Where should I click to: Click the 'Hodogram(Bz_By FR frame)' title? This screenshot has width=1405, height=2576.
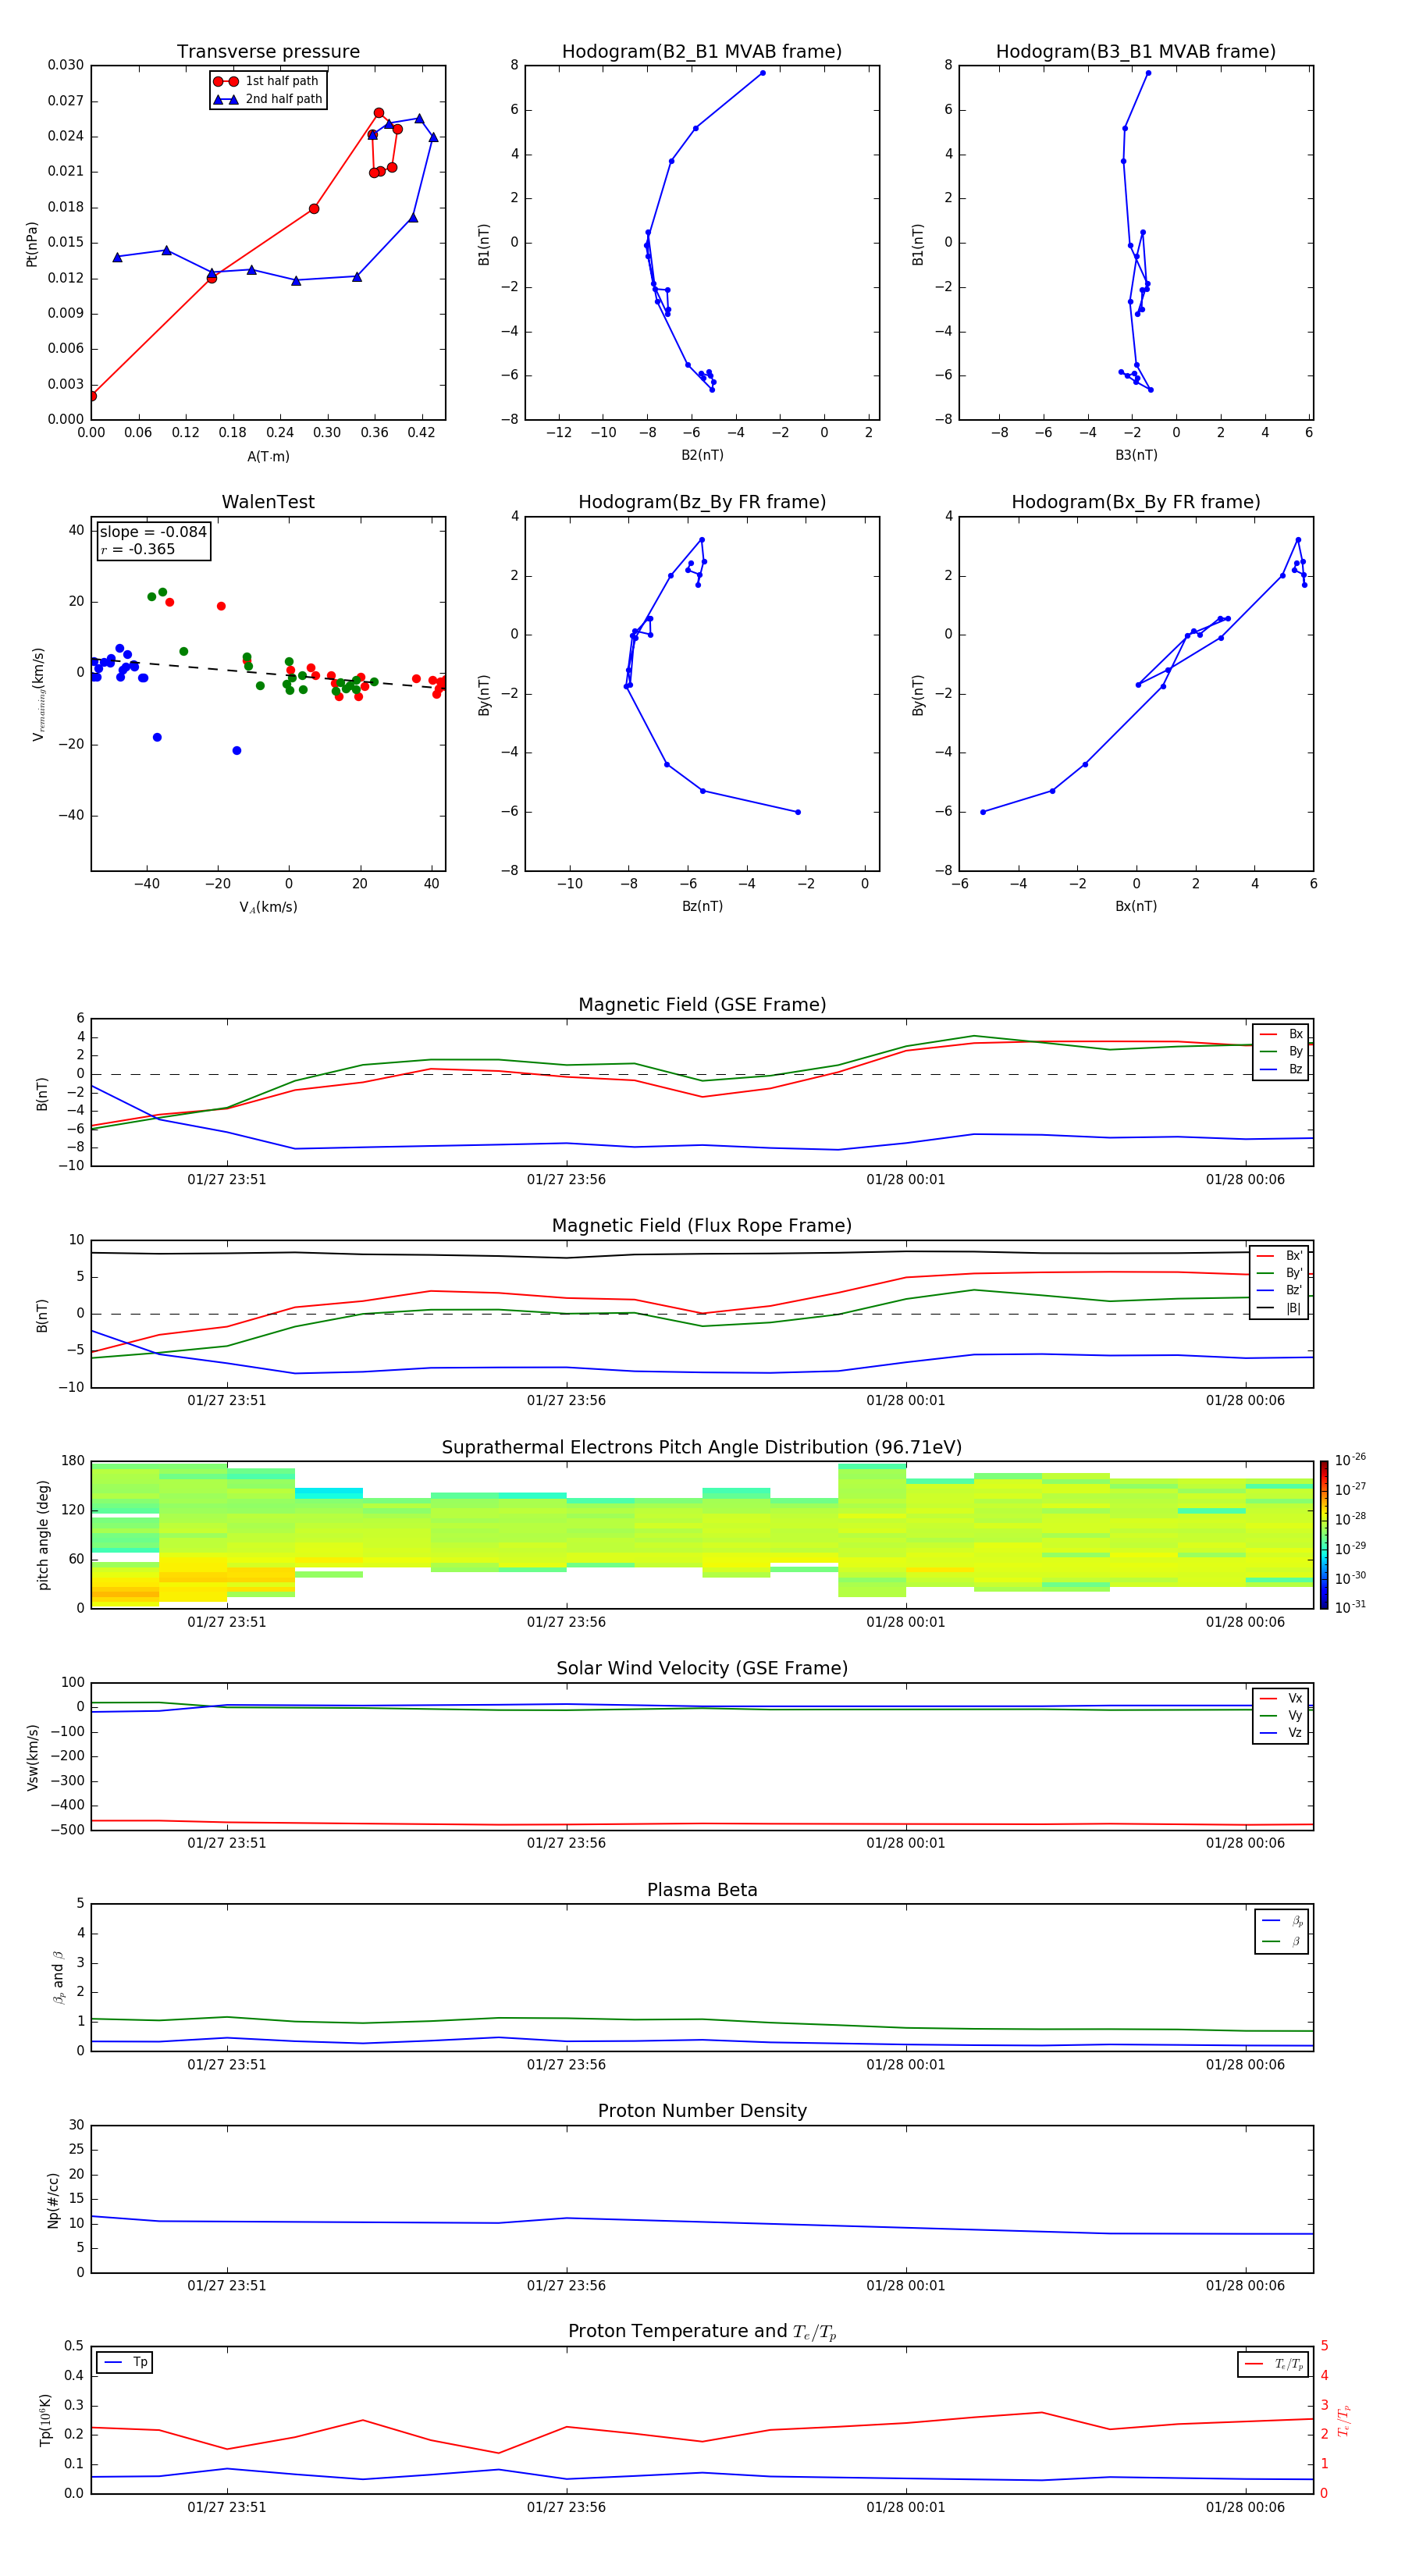point(702,502)
